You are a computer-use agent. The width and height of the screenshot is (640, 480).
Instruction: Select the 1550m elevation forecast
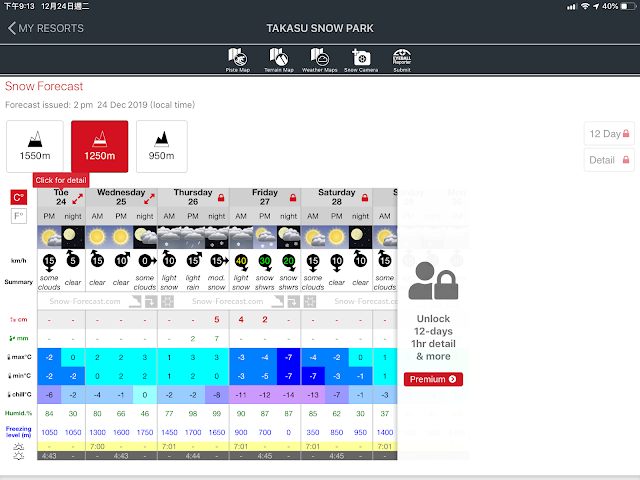point(35,146)
